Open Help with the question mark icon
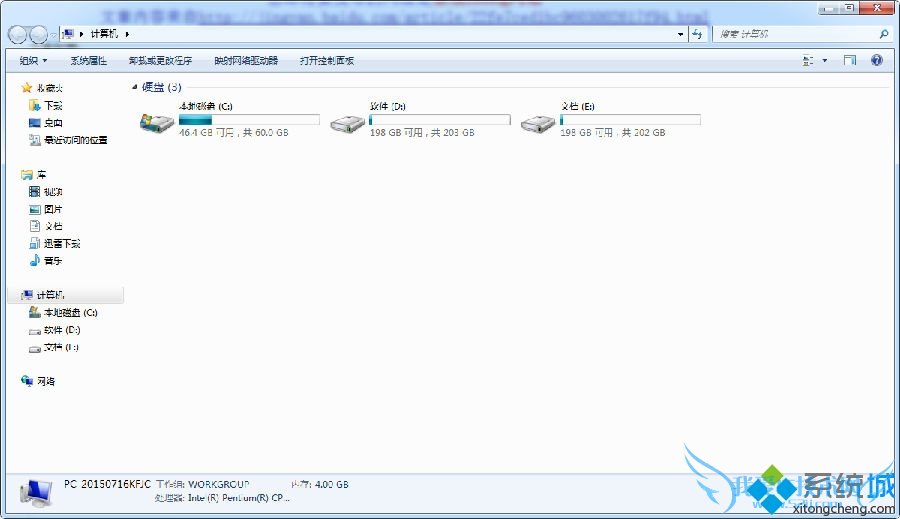This screenshot has height=519, width=900. 876,60
